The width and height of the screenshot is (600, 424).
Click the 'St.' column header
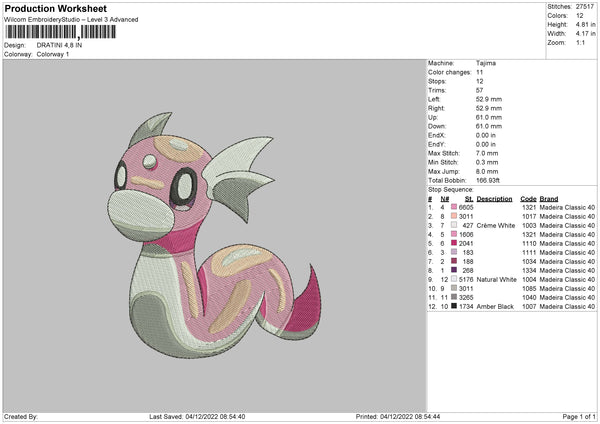[469, 199]
